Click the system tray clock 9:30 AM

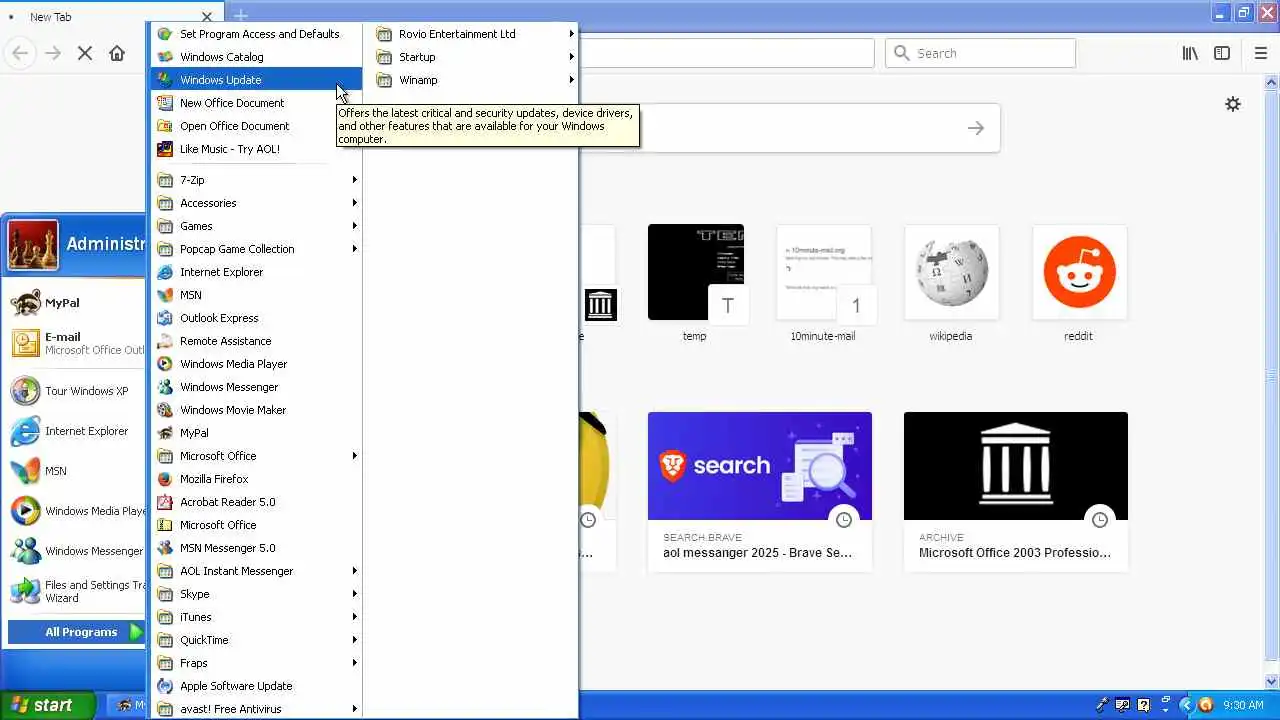(x=1243, y=705)
